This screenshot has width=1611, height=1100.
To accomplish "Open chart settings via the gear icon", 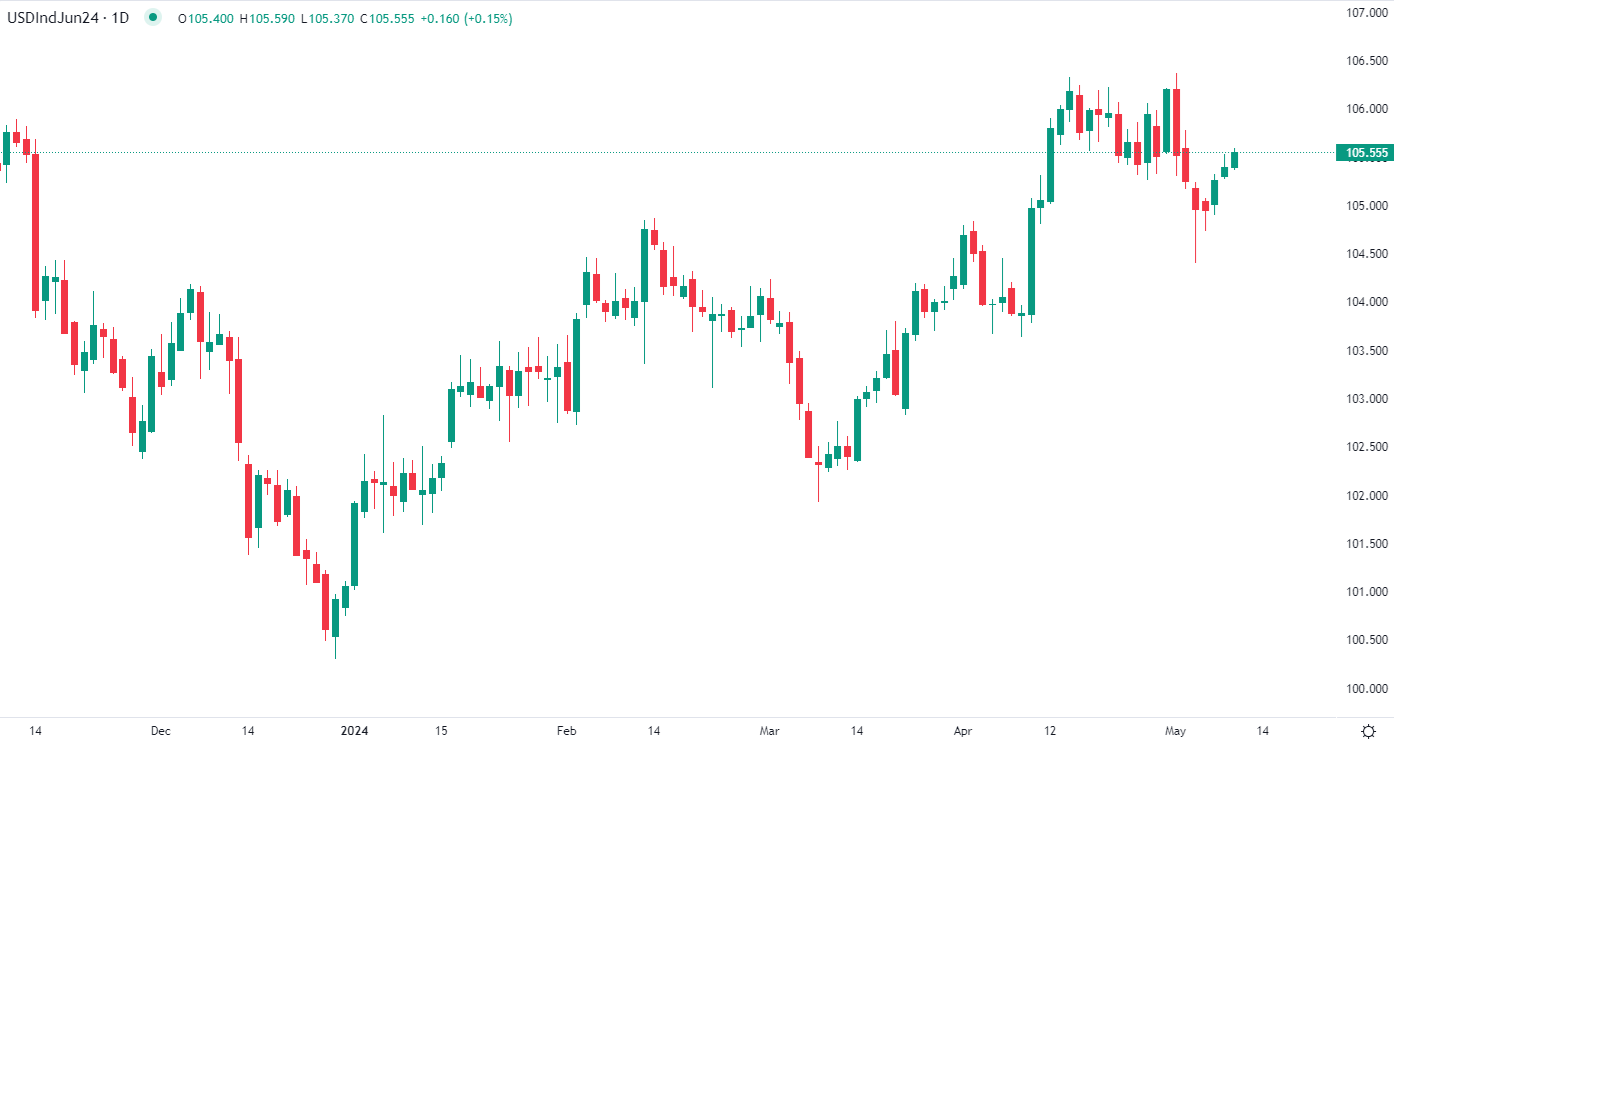I will point(1368,732).
